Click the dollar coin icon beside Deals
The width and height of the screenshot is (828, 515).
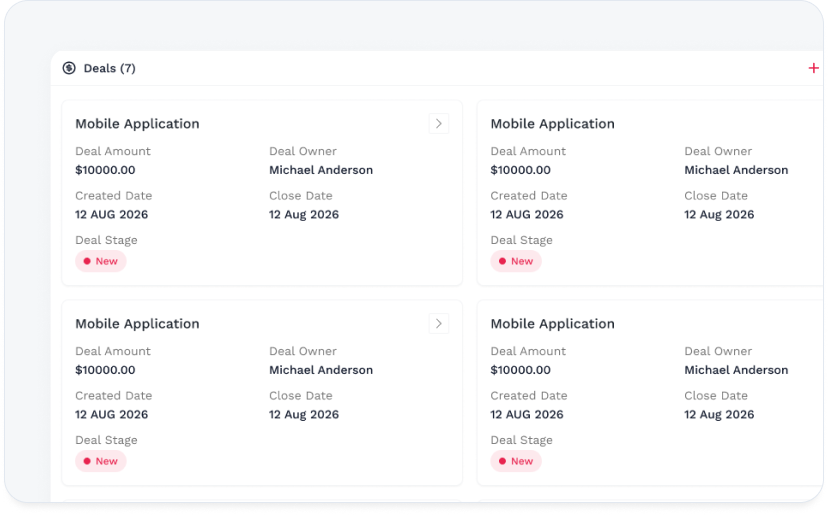69,68
